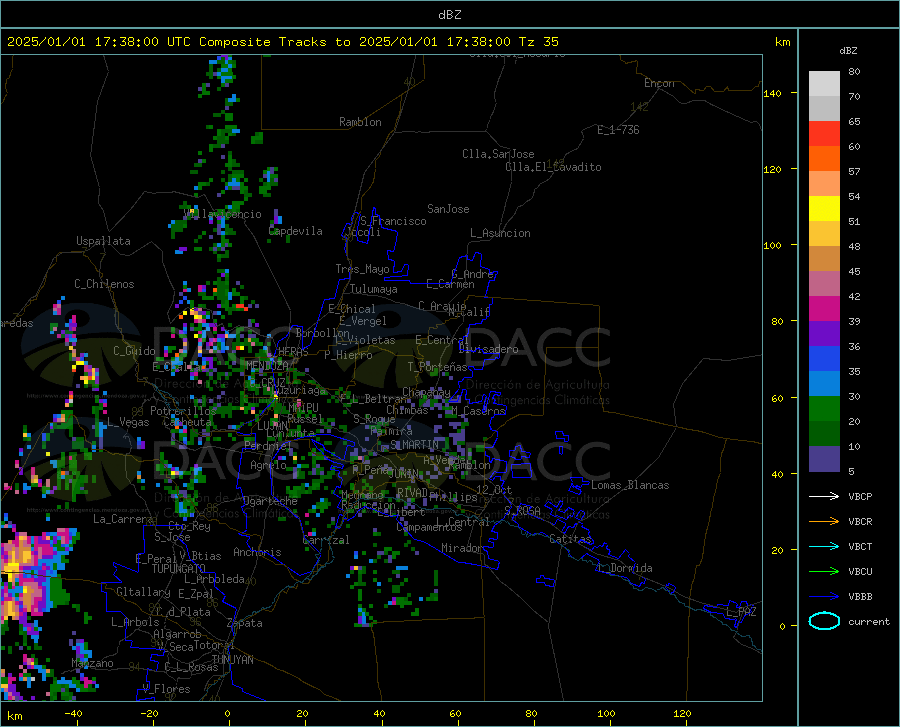900x727 pixels.
Task: Click the Lomas_Blancas label
Action: 630,485
